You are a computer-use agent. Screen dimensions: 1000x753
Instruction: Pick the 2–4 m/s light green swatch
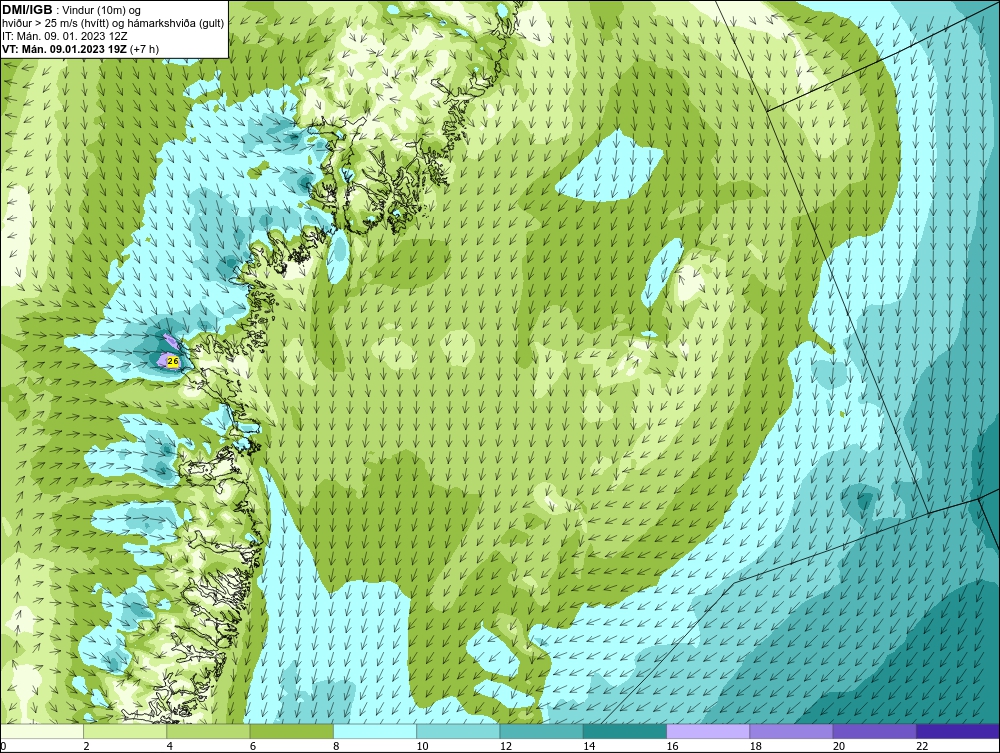[x=125, y=731]
